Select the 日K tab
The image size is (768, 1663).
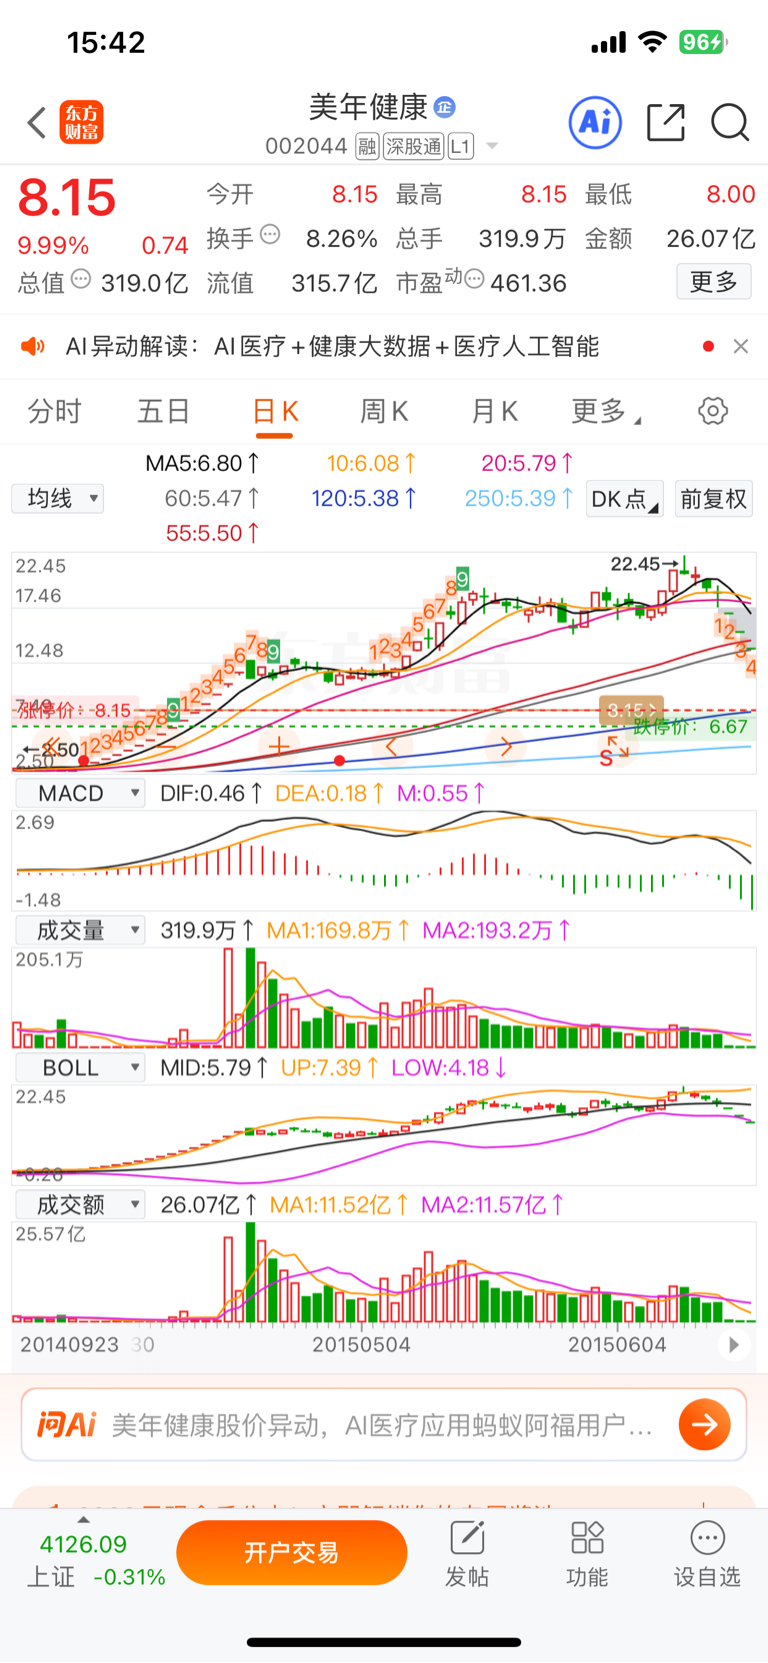coord(275,411)
